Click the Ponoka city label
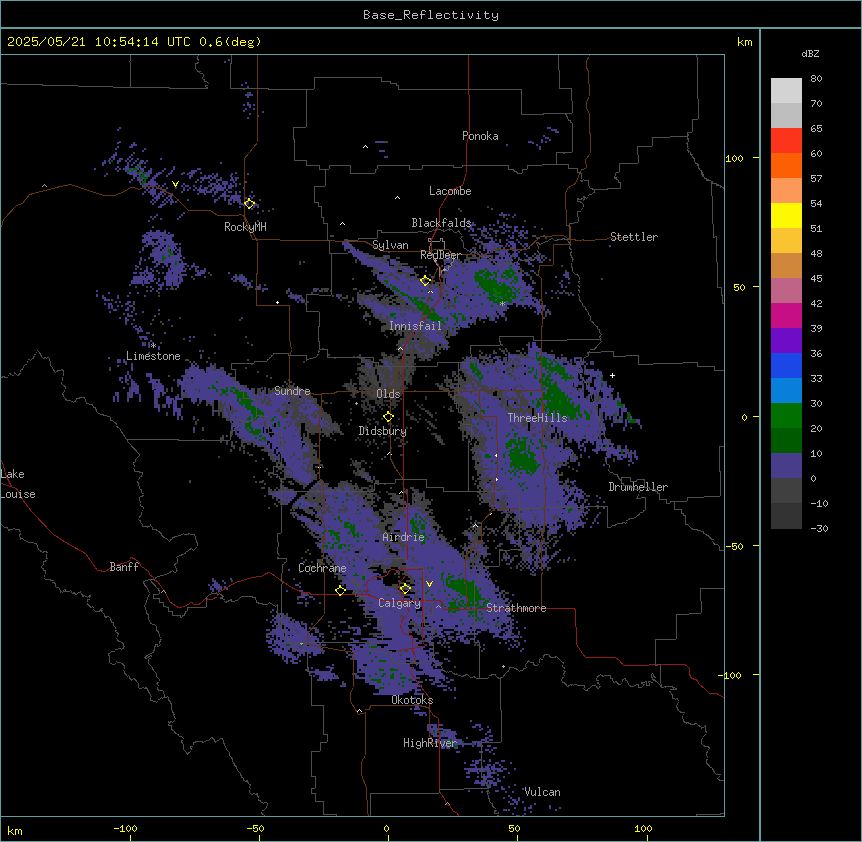 [480, 136]
